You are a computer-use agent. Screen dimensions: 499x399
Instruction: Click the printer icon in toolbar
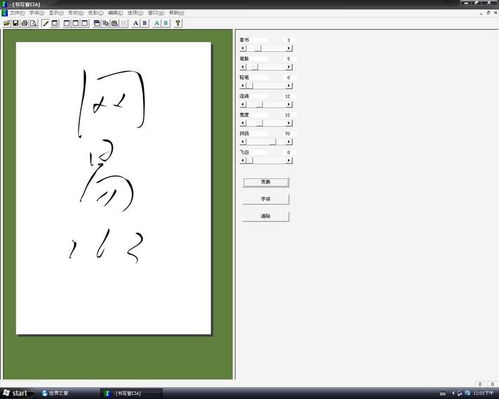[x=24, y=23]
